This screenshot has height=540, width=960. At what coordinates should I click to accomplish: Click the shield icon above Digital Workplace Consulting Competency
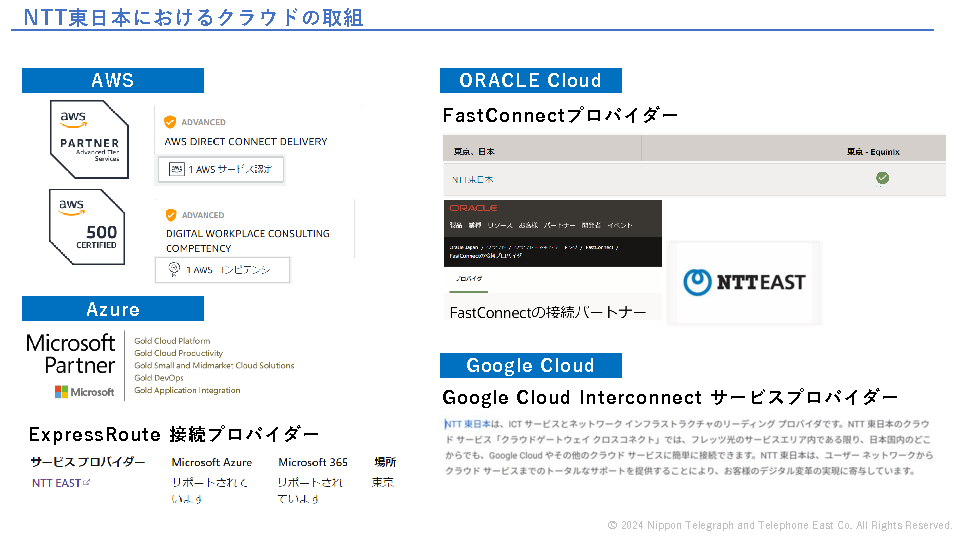(170, 214)
